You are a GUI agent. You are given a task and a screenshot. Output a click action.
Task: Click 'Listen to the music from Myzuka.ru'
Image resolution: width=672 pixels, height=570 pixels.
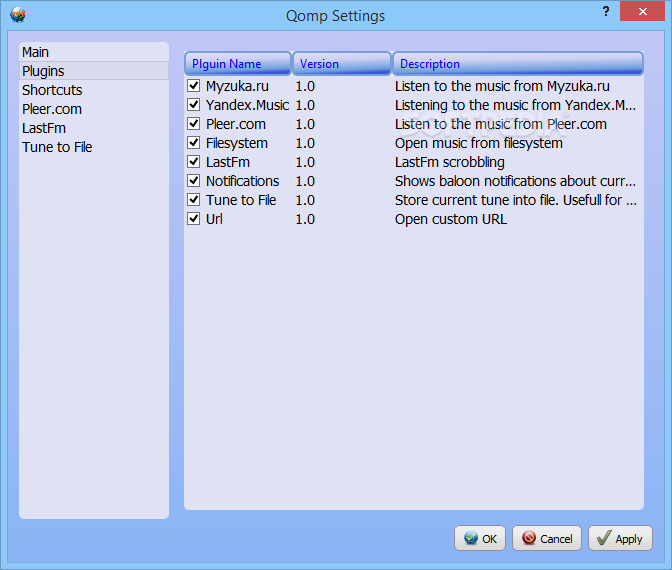click(502, 86)
